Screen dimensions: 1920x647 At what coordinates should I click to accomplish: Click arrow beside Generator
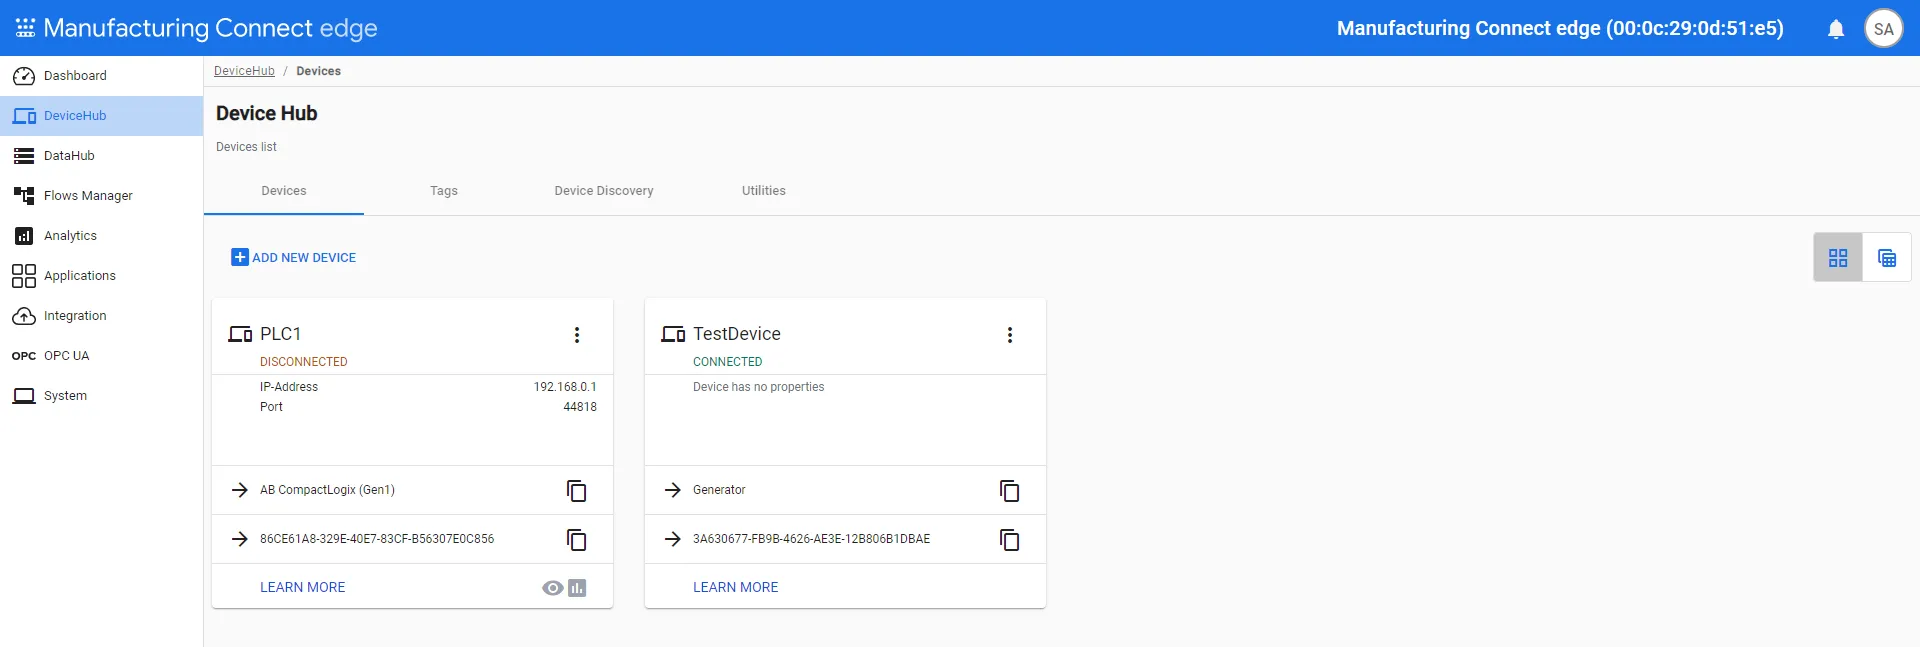point(673,490)
